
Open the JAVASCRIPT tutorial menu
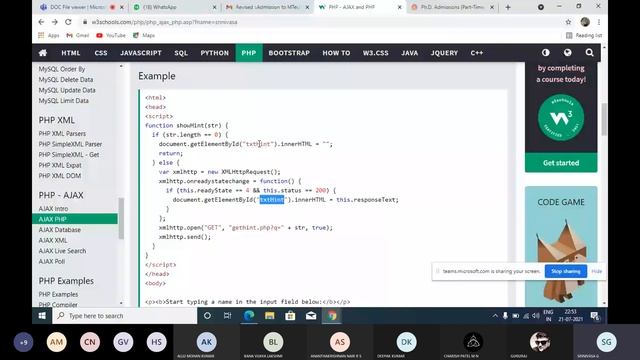point(141,53)
